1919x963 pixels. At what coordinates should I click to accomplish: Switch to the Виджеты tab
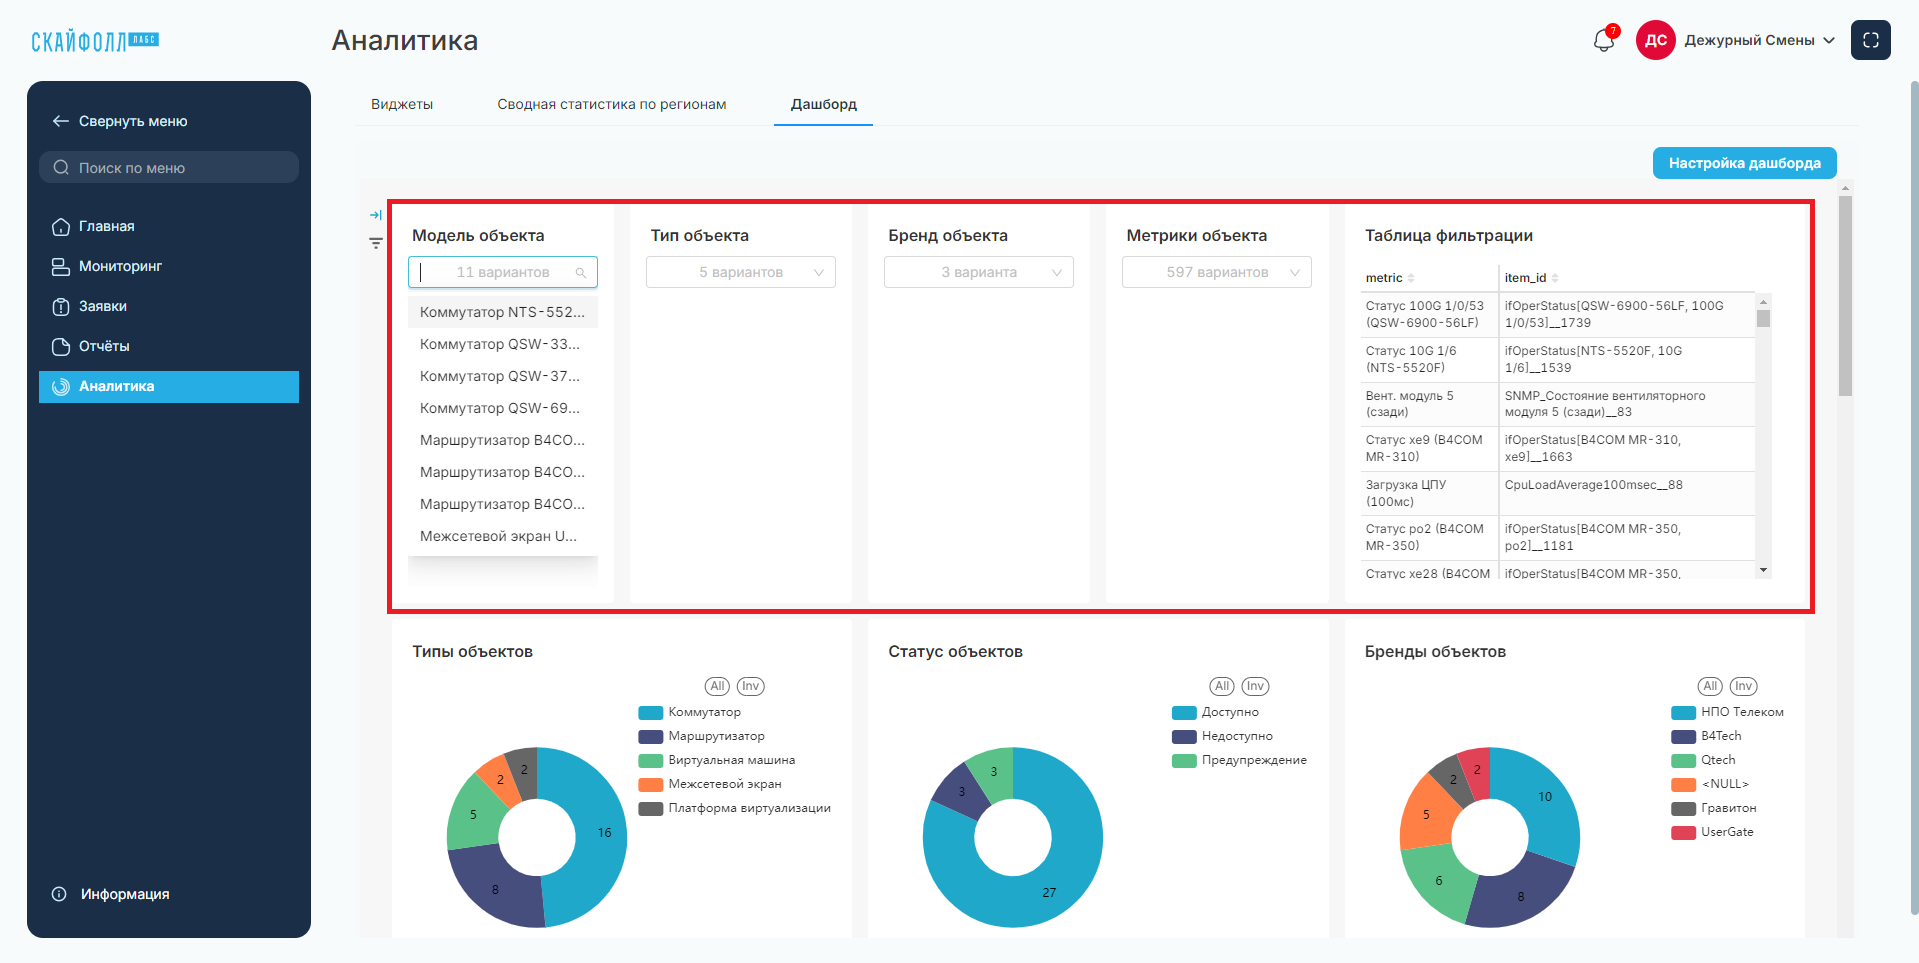[402, 104]
